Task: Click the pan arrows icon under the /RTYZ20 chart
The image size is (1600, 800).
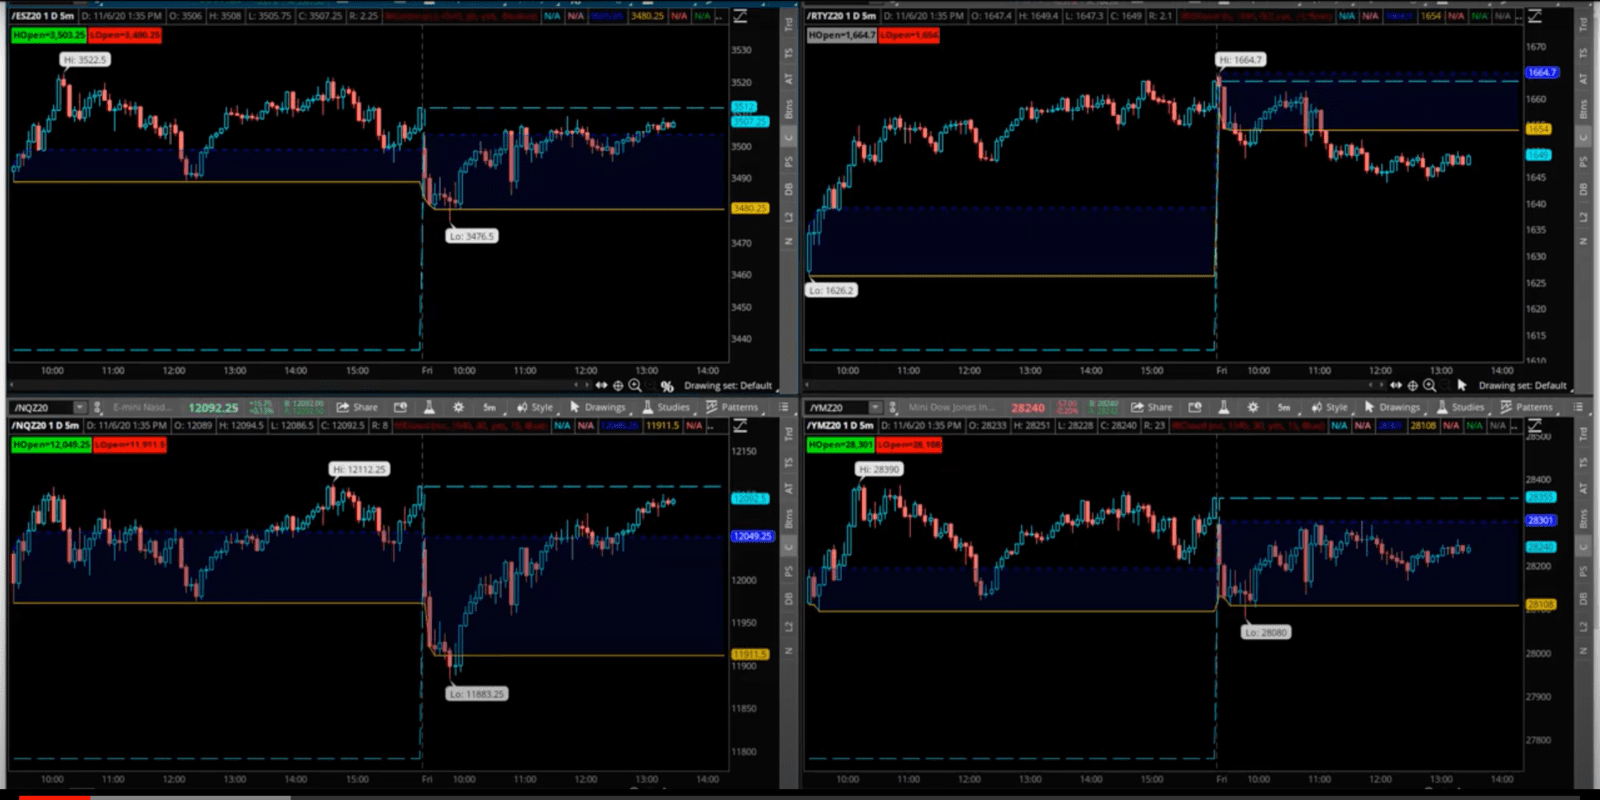Action: point(1396,385)
